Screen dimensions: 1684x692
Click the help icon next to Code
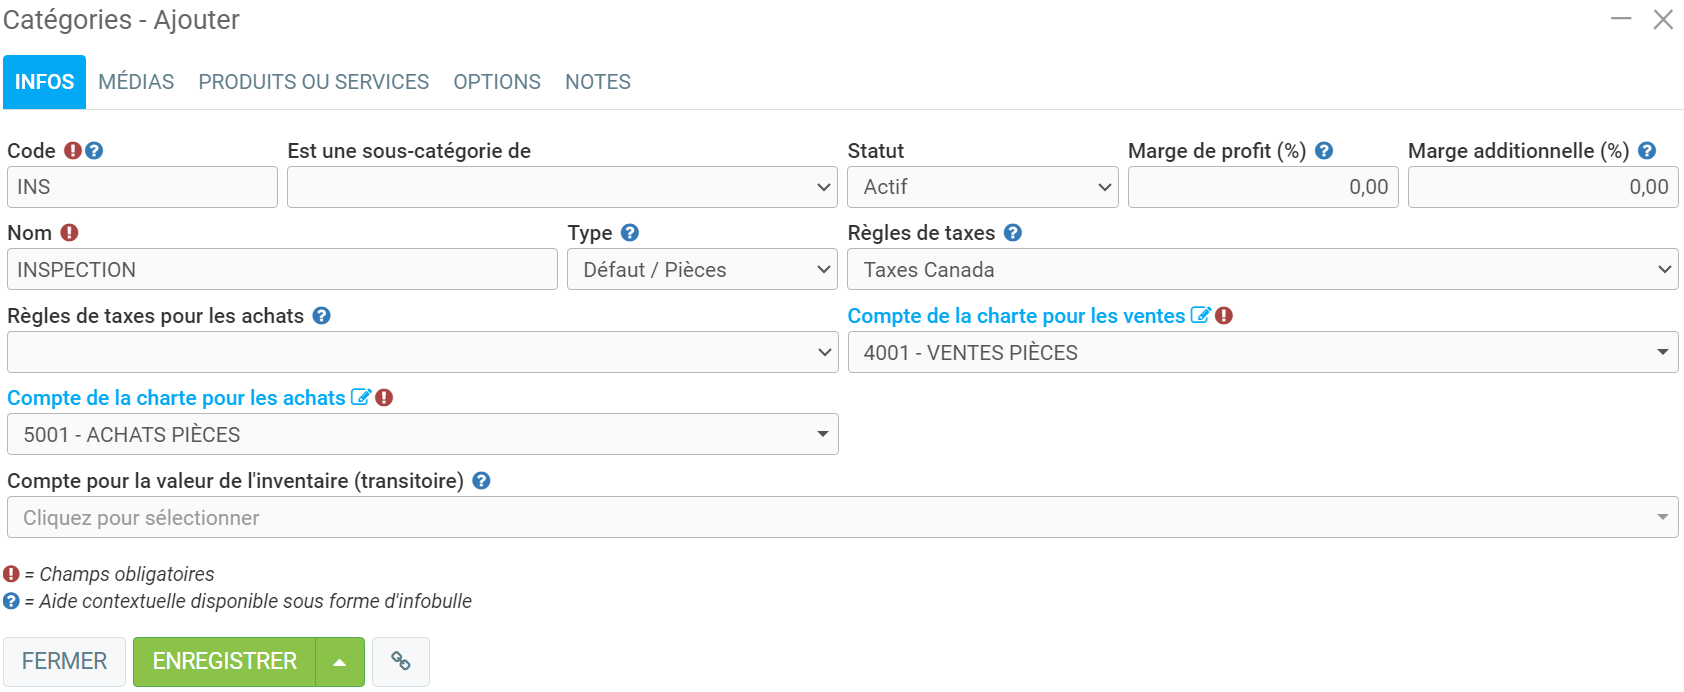pyautogui.click(x=94, y=151)
